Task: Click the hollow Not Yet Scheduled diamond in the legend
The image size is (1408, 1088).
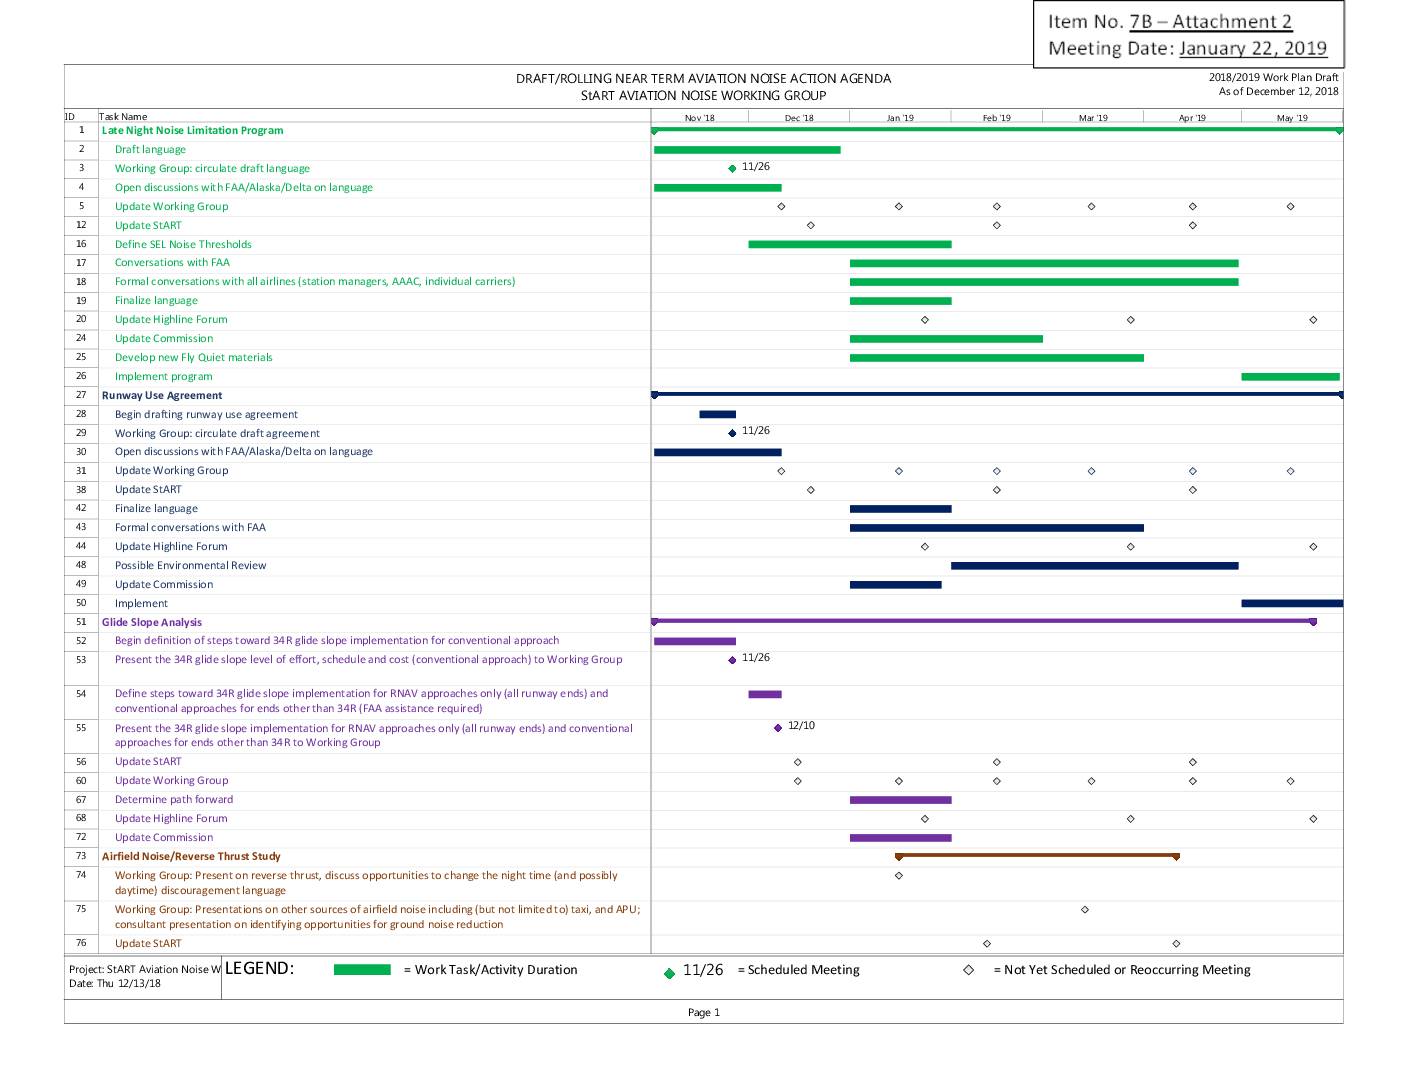Action: click(968, 970)
